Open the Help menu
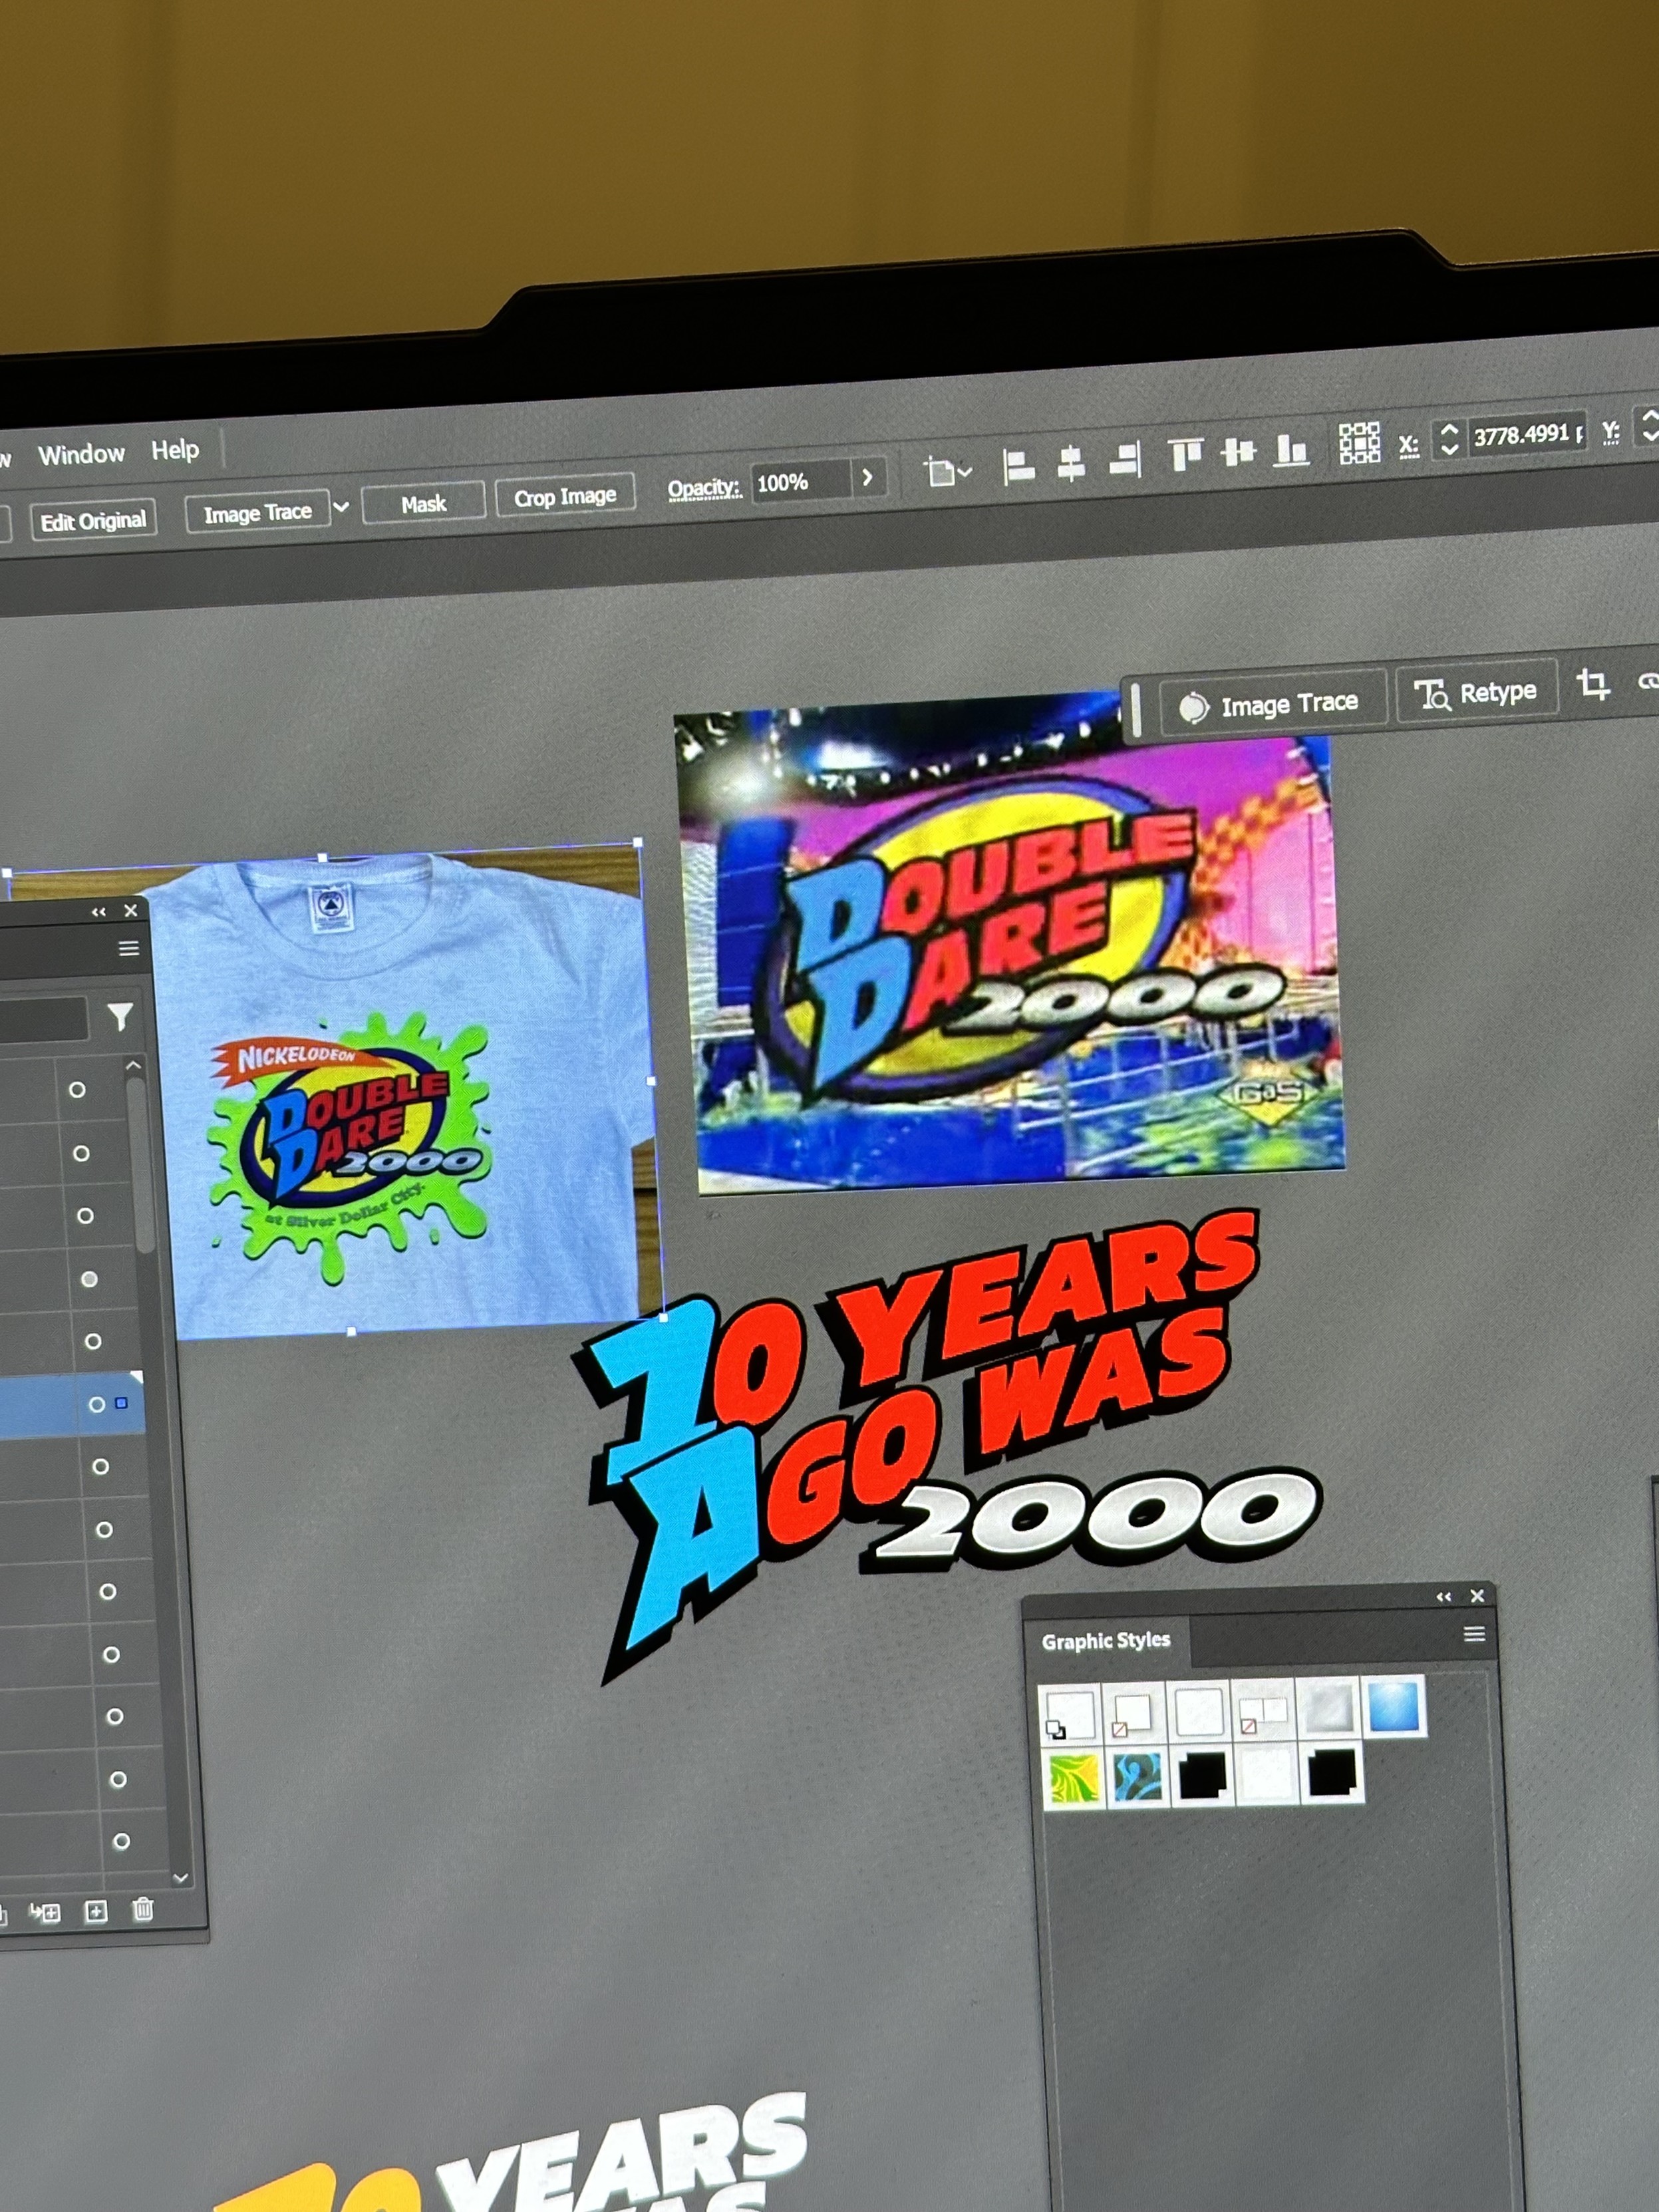 pos(175,450)
